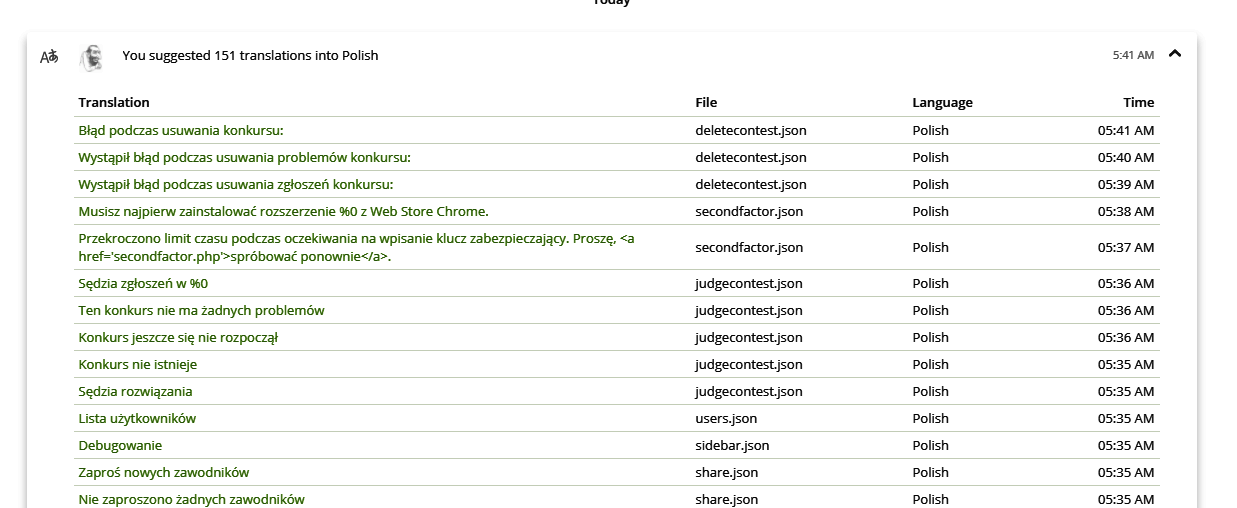The height and width of the screenshot is (508, 1237).
Task: Click Polish in the 'Debugowanie' row
Action: tap(930, 445)
